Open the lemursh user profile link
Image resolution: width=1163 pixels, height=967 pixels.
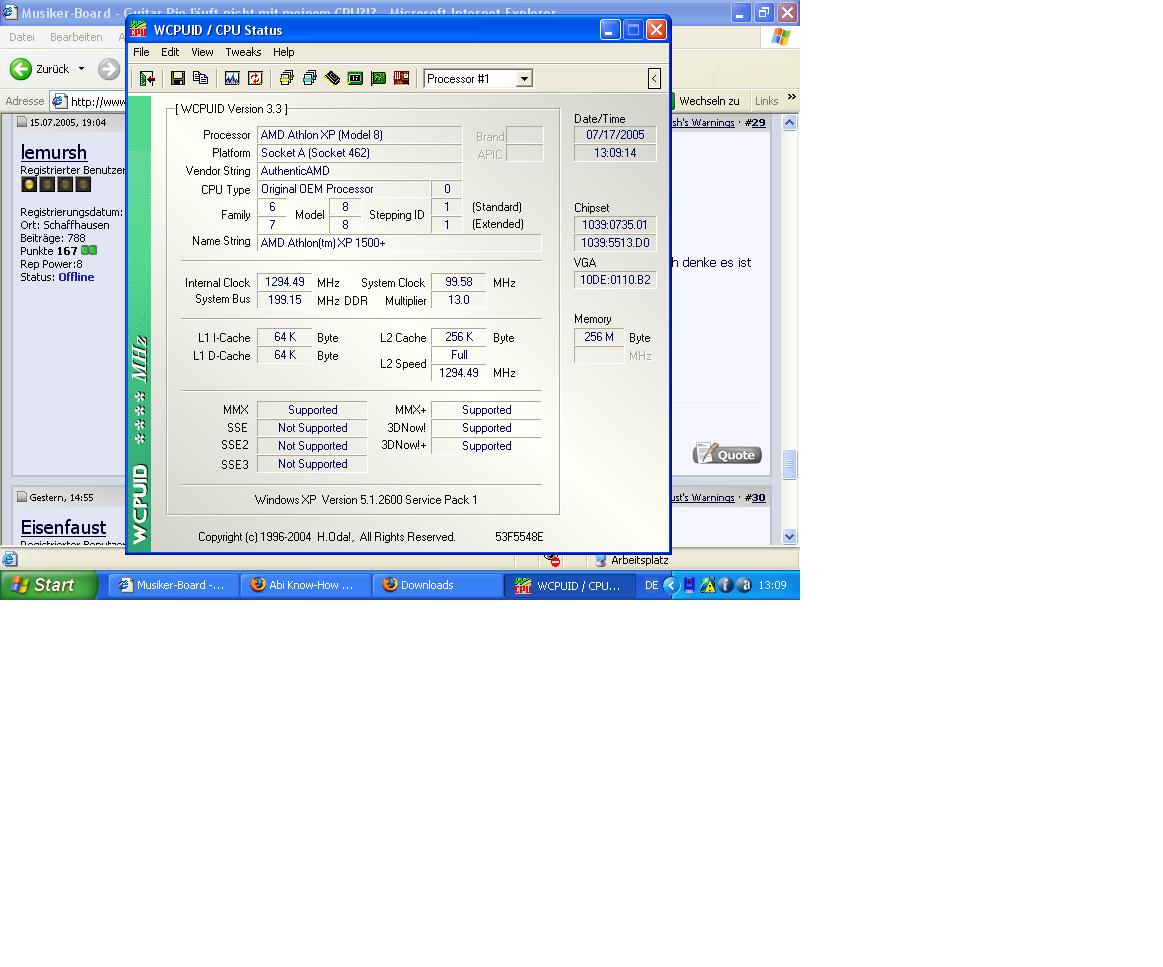pyautogui.click(x=53, y=152)
